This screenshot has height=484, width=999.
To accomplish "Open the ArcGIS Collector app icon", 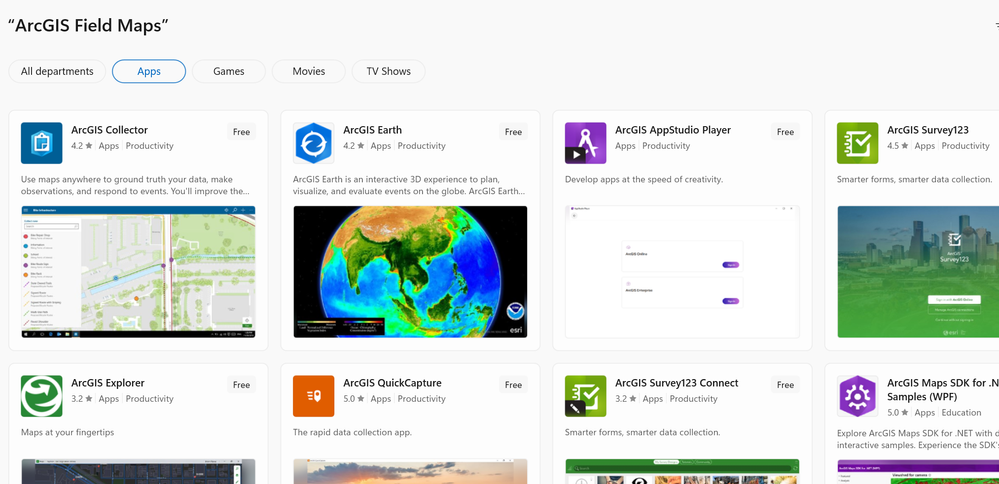I will tap(41, 143).
